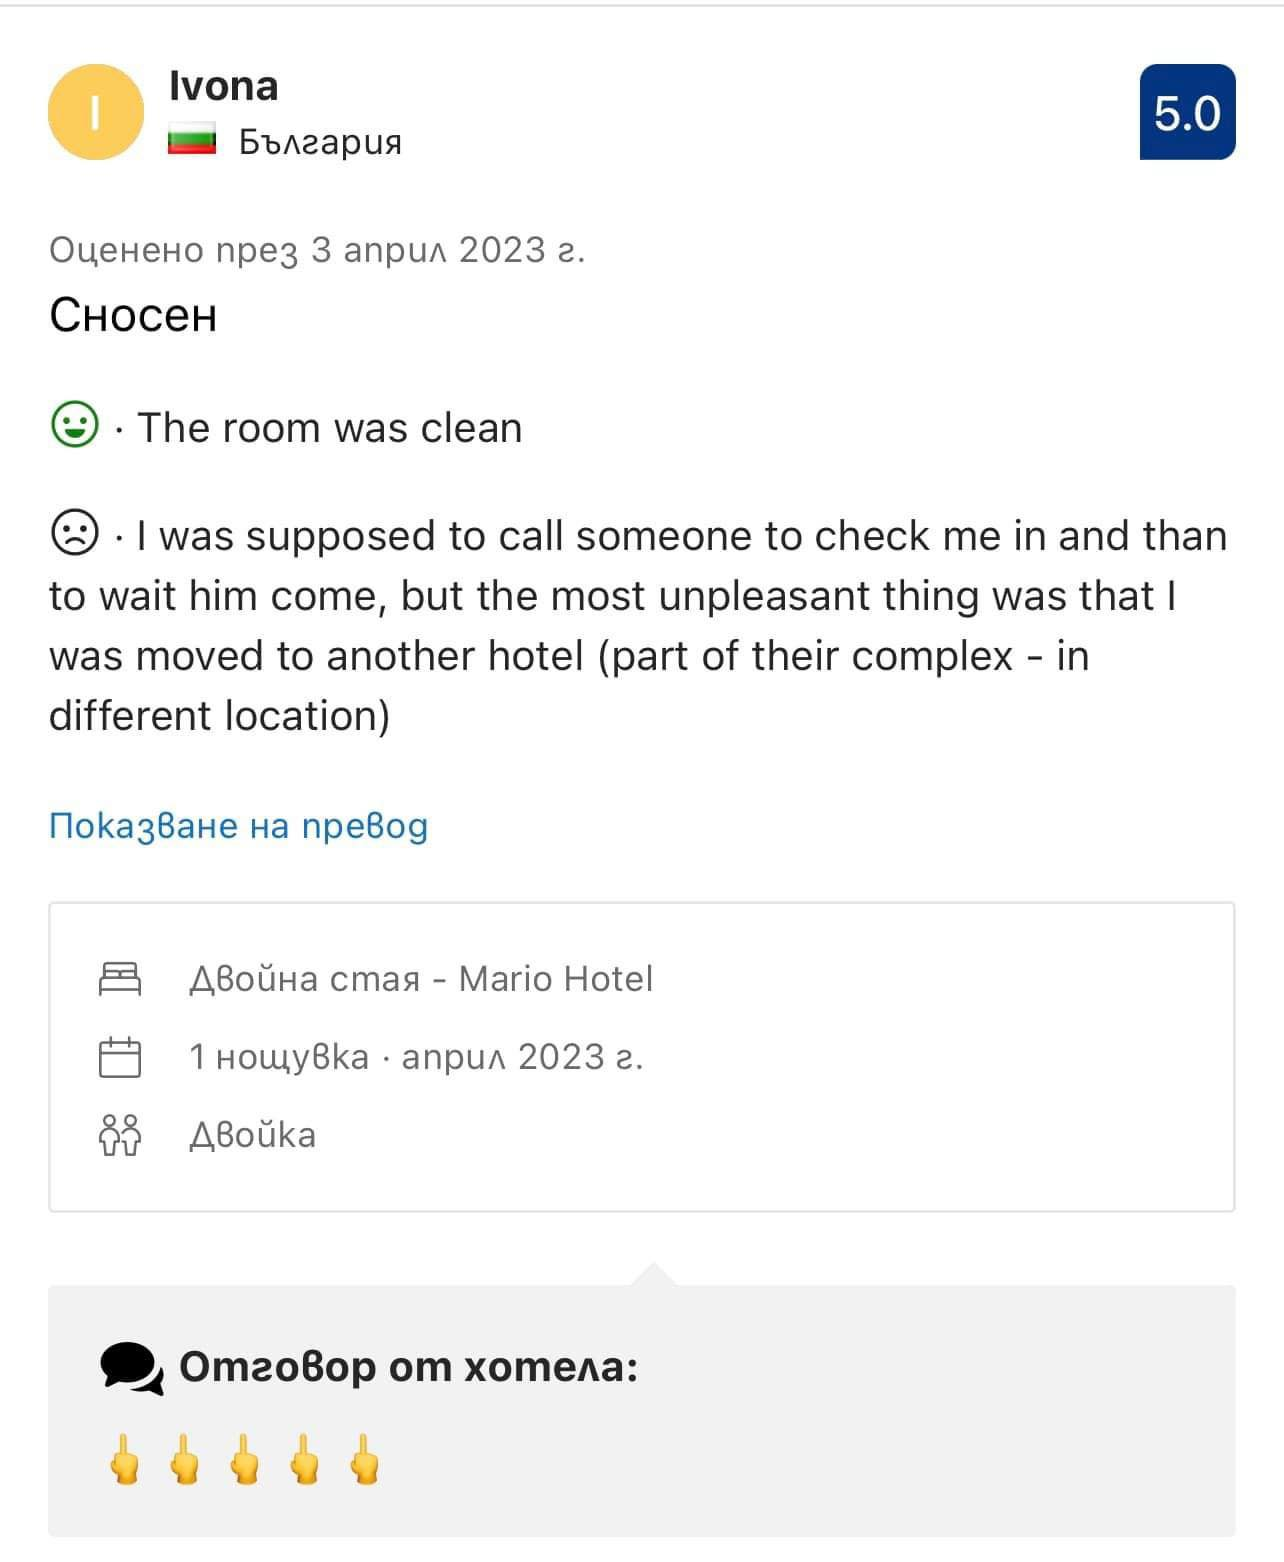Click the review date 'Оценено през 3 април 2023'
The height and width of the screenshot is (1562, 1284).
(316, 249)
